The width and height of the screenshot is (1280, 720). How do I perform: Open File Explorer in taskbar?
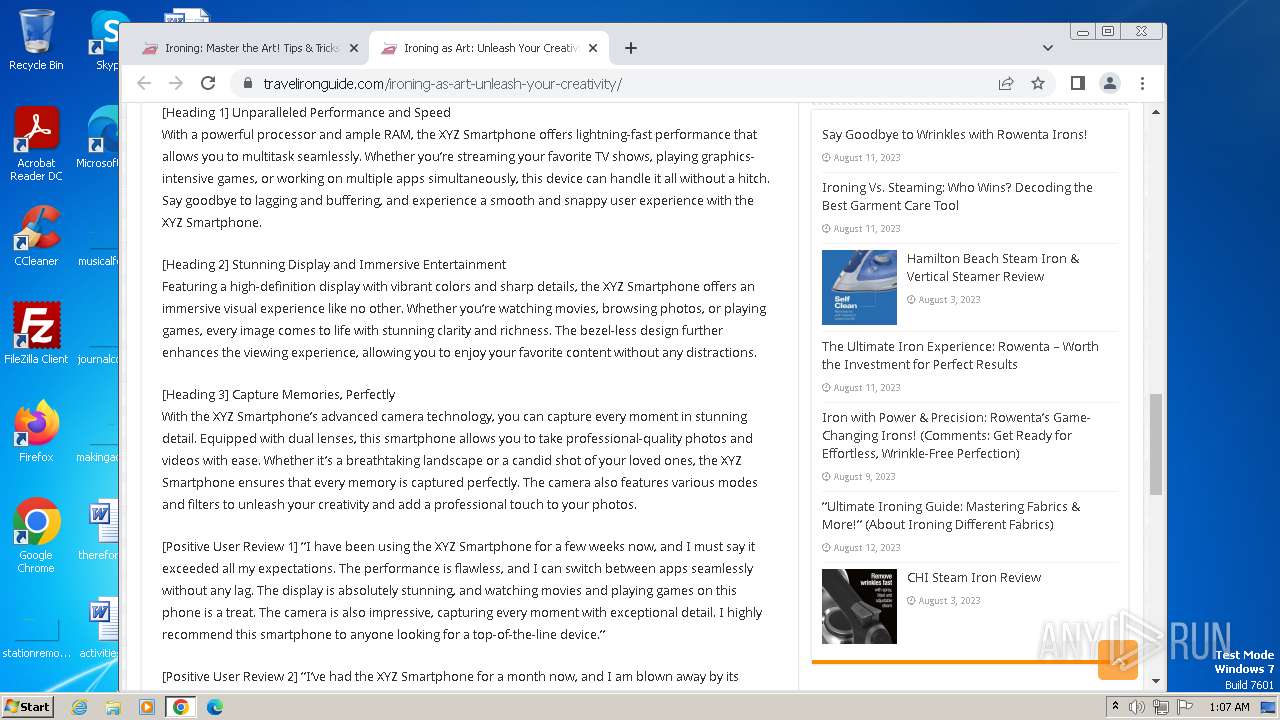pyautogui.click(x=113, y=707)
